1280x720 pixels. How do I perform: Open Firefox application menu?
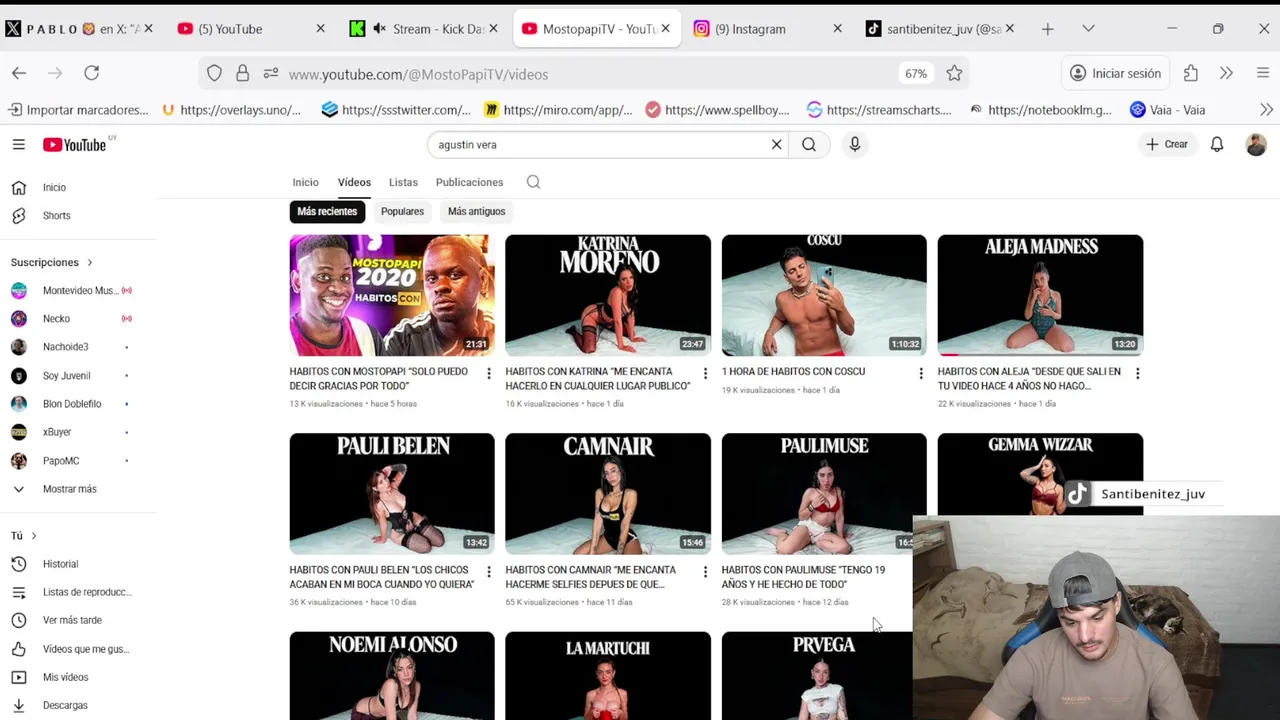coord(1262,73)
